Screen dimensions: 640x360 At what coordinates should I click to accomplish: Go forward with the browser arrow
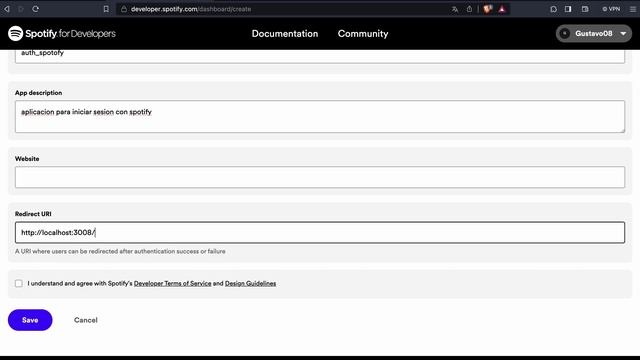point(21,9)
